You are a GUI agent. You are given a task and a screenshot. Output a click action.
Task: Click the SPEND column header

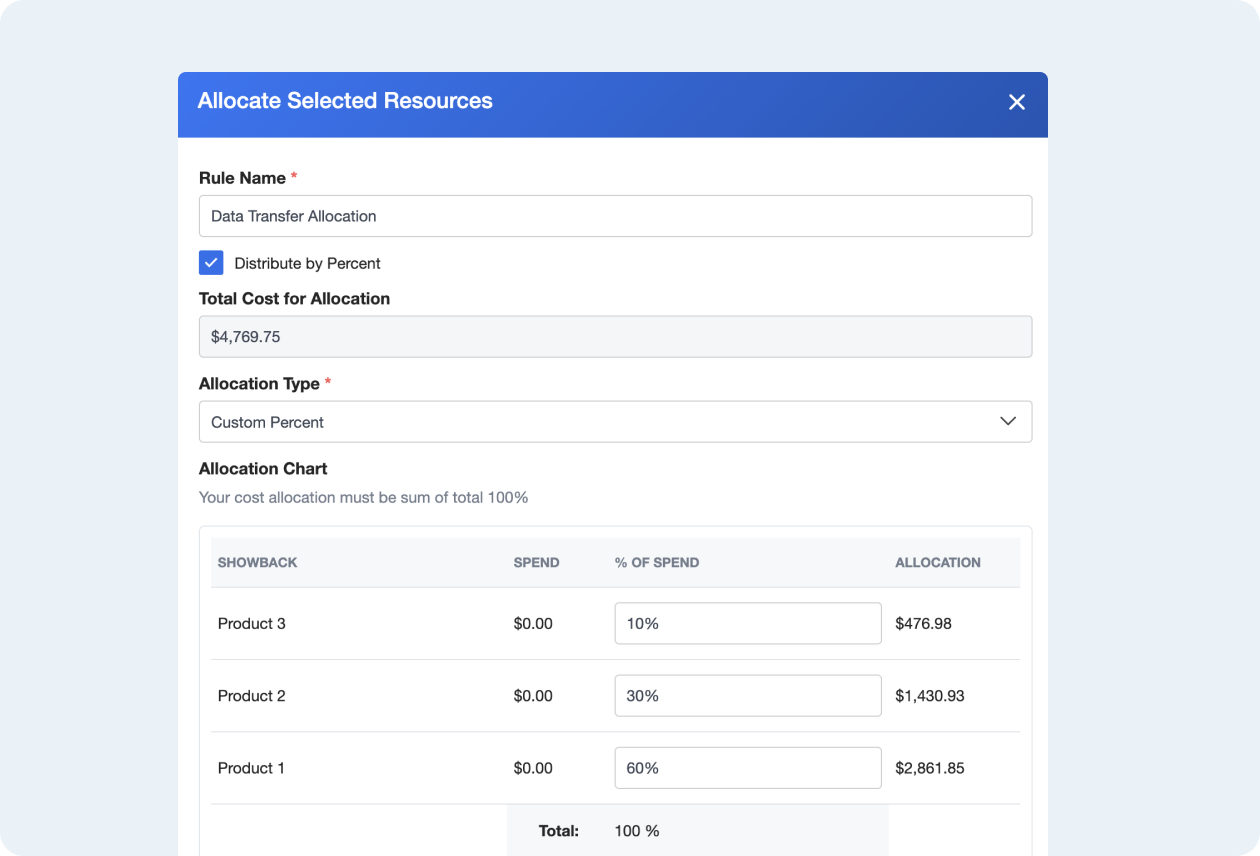[536, 563]
